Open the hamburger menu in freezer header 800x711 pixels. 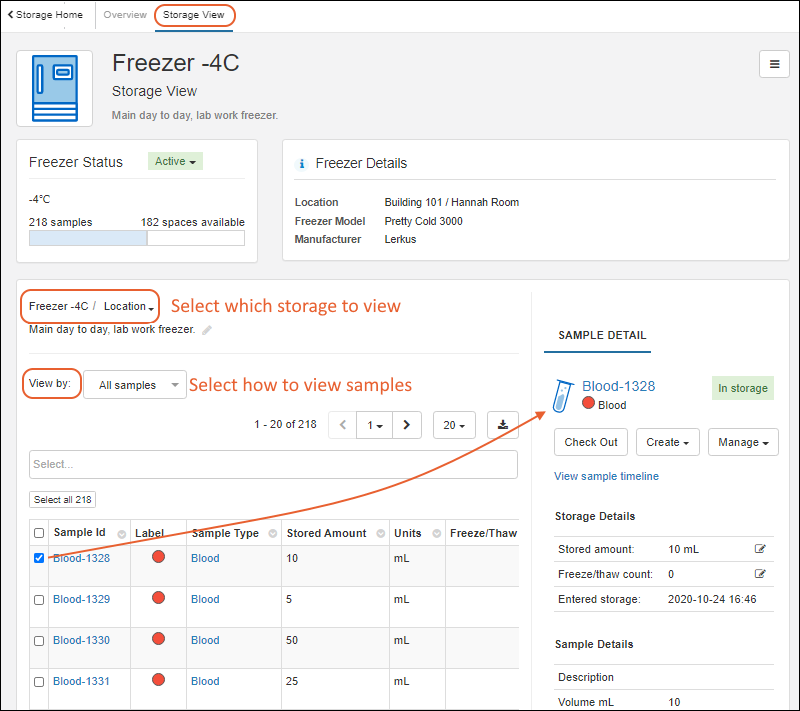773,64
